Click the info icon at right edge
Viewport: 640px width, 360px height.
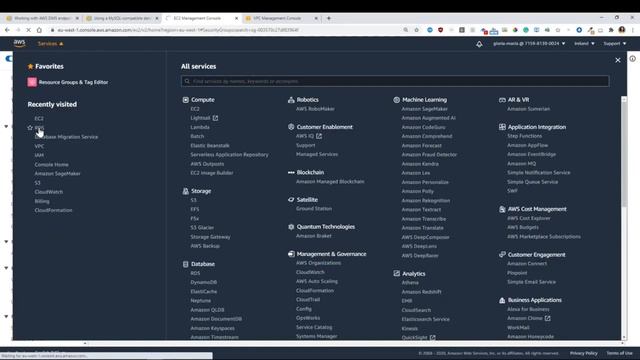pyautogui.click(x=632, y=59)
